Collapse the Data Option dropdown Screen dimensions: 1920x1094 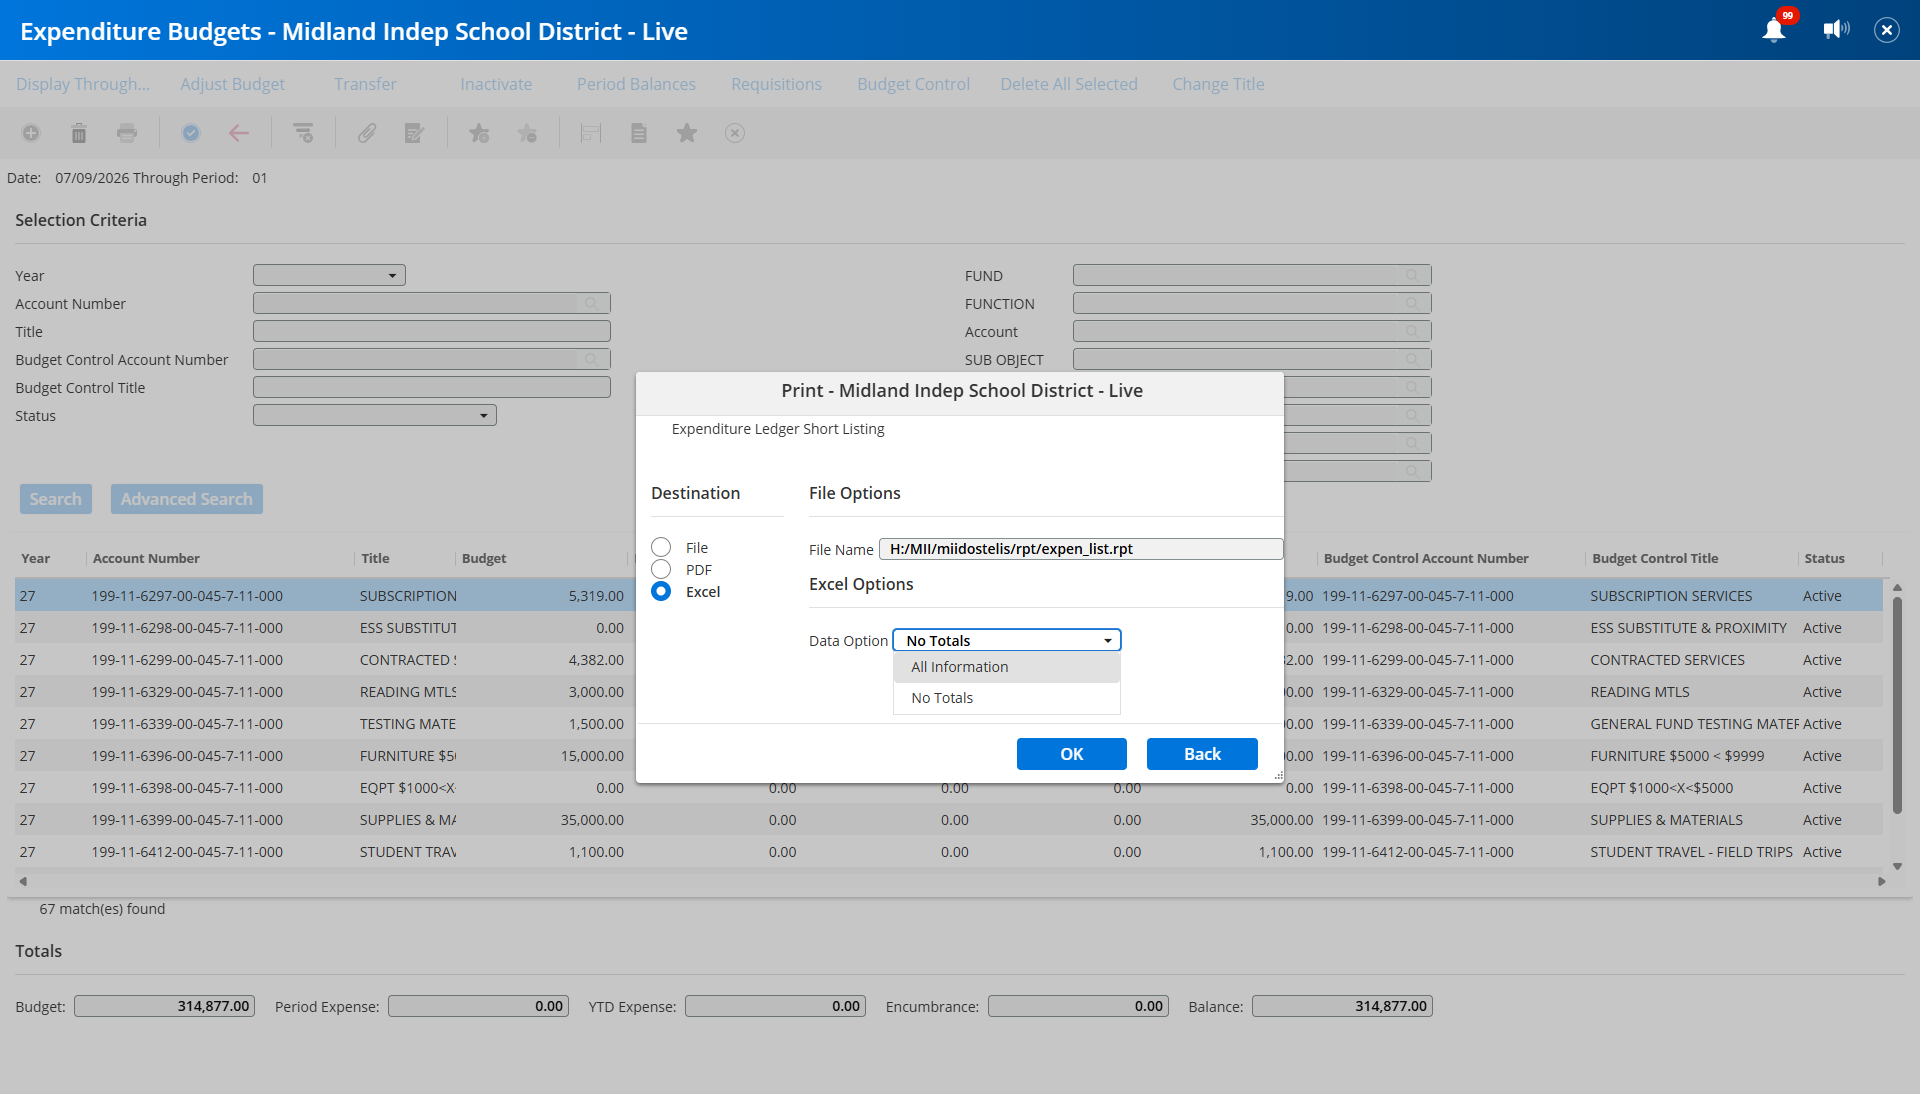(x=1007, y=640)
